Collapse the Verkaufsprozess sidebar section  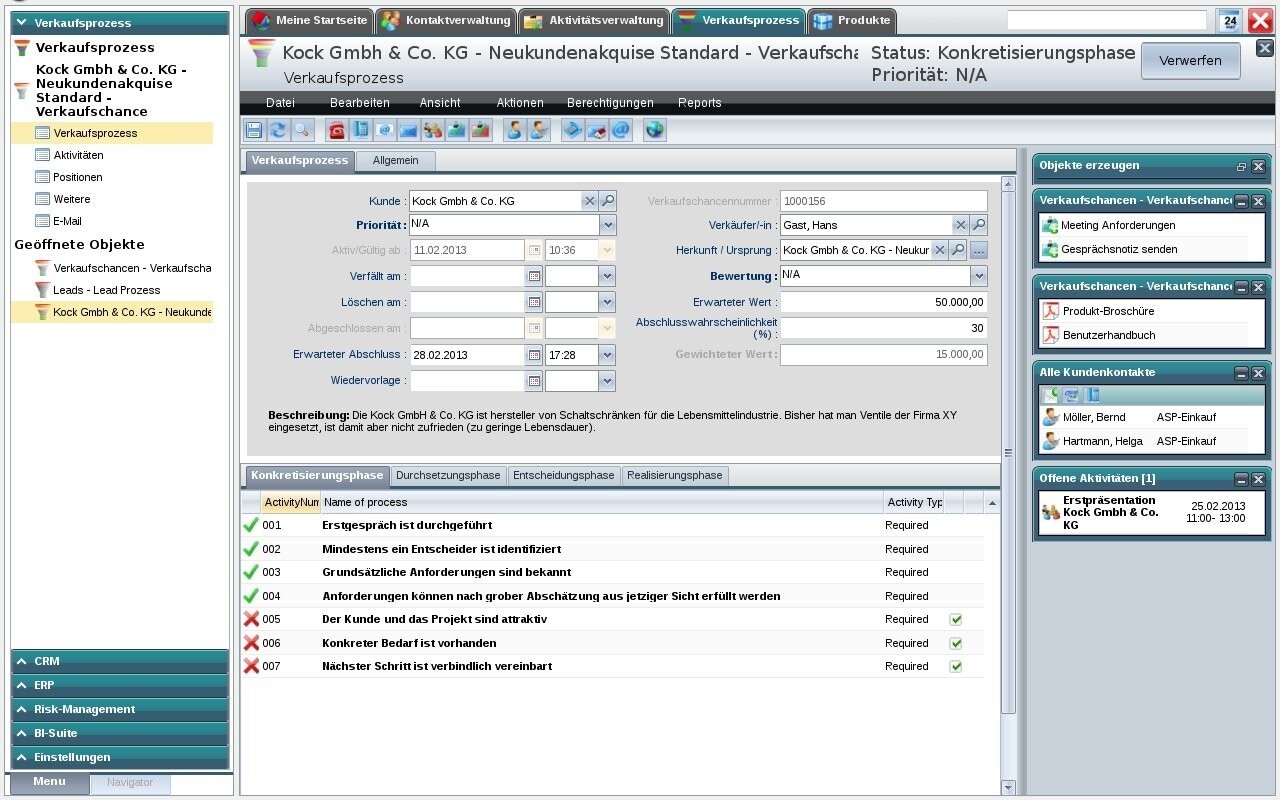click(19, 22)
